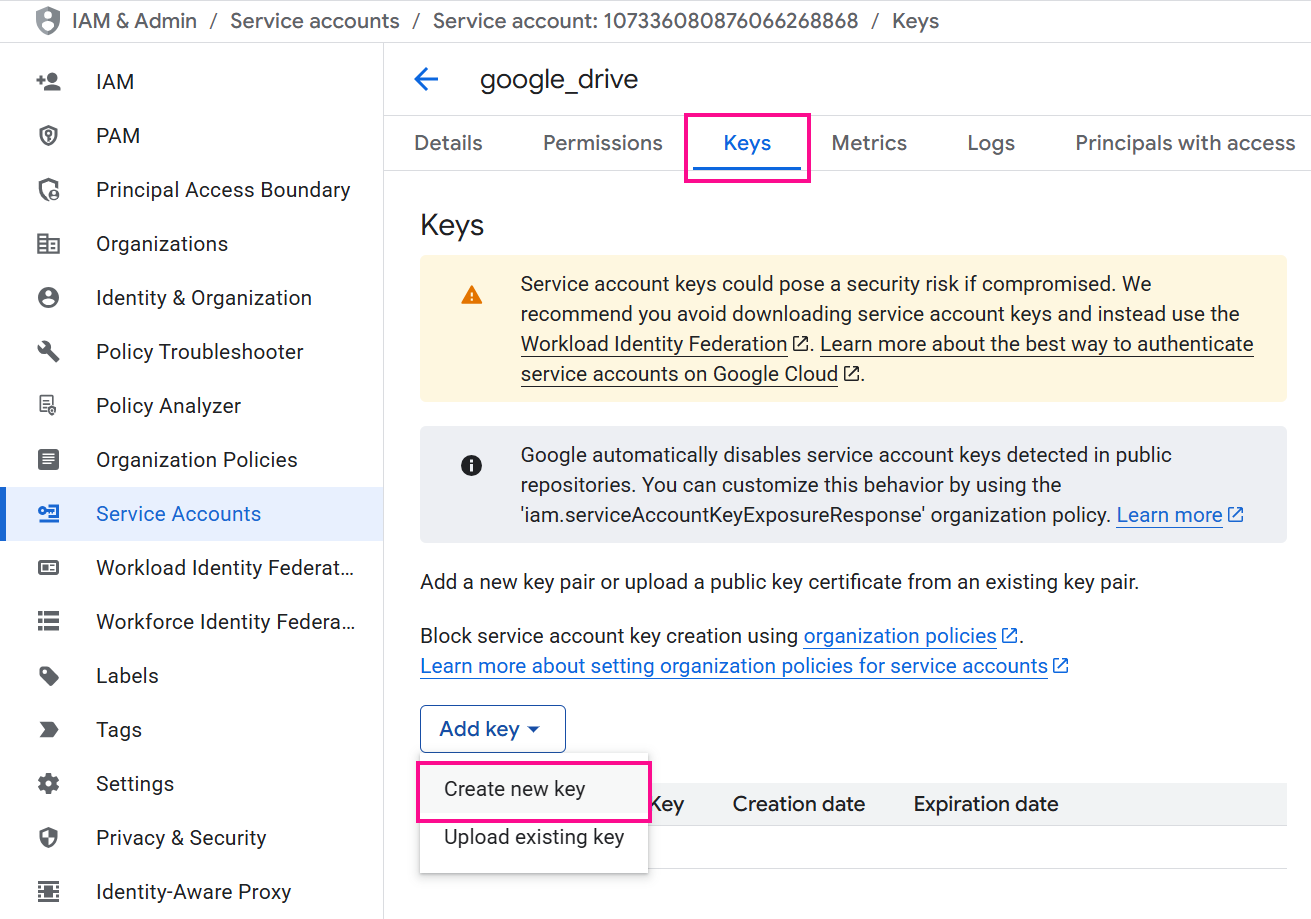Click the Service accounts breadcrumb
Viewport: 1311px width, 919px height.
pos(314,20)
